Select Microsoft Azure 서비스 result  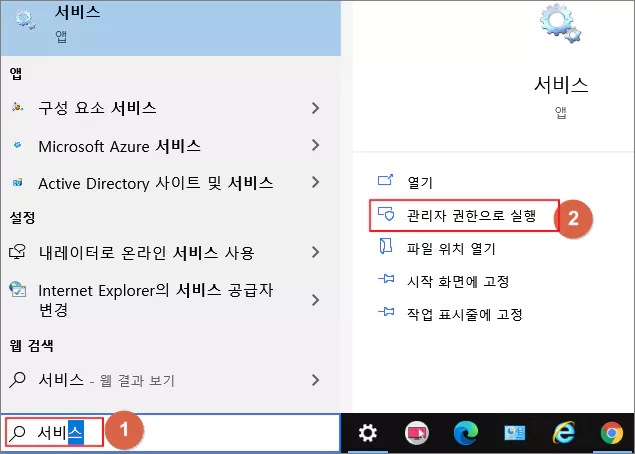tap(170, 146)
